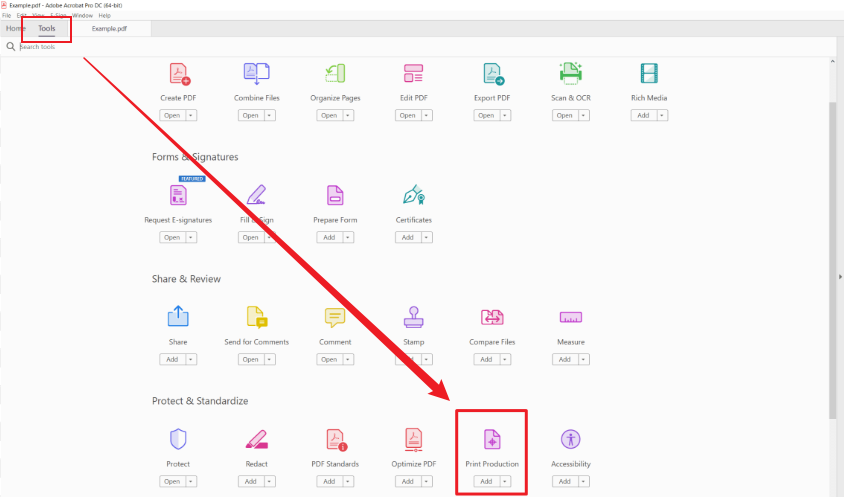Click the Add button under Certificates

click(408, 237)
